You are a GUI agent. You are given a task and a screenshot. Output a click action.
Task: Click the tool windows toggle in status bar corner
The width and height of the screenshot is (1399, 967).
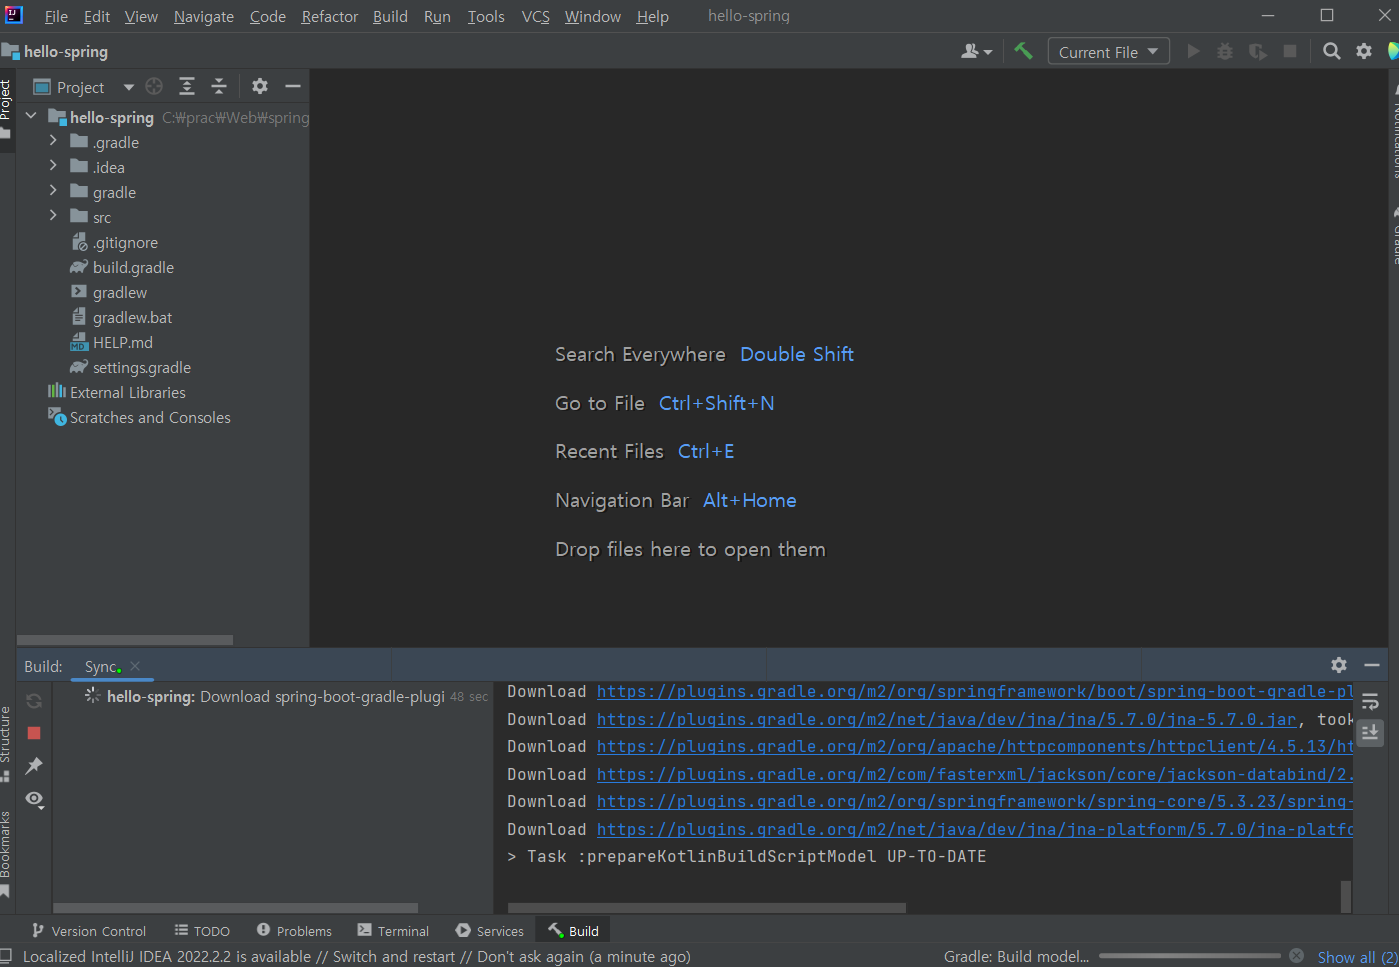6,957
